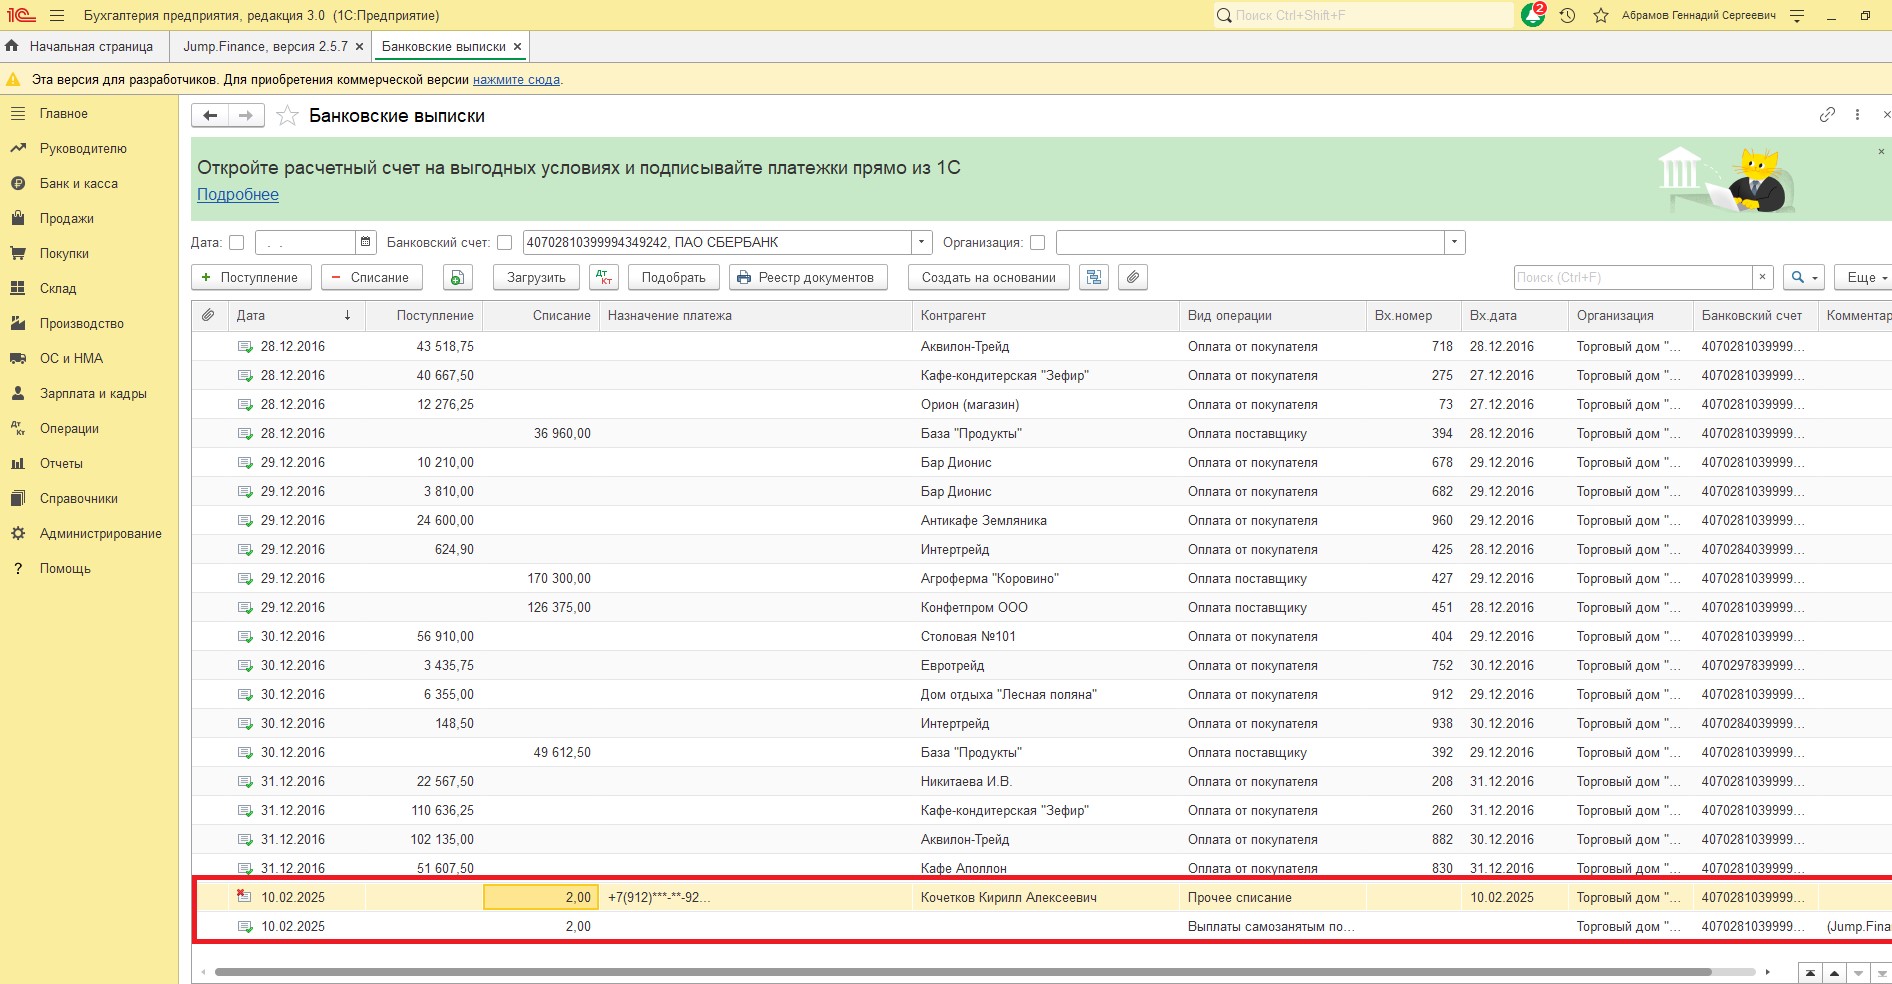Click the related documents structure icon
The image size is (1892, 984).
click(1094, 277)
